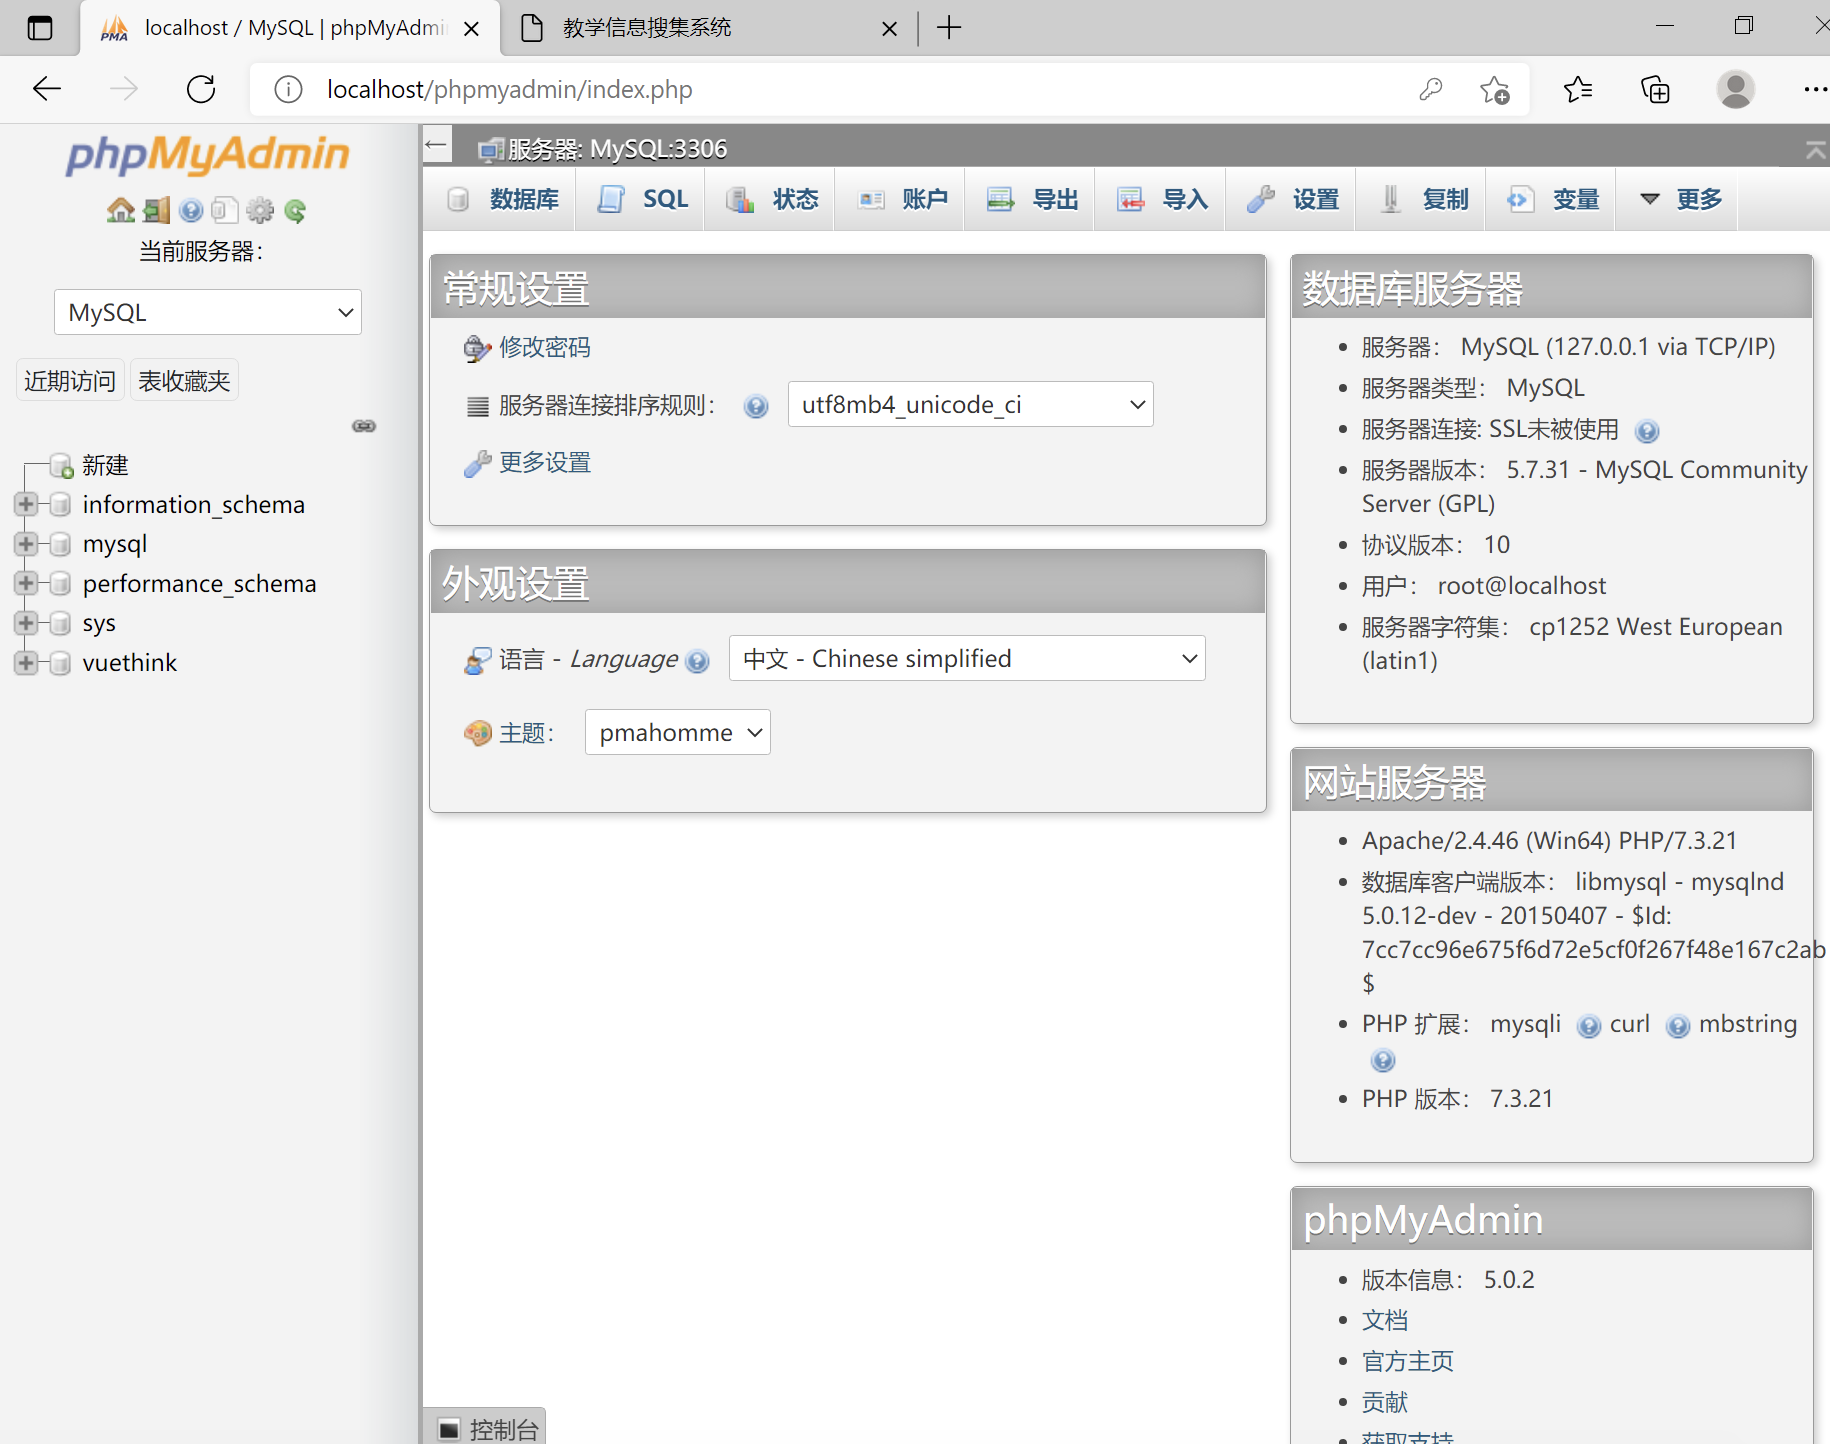Image resolution: width=1830 pixels, height=1444 pixels.
Task: Expand the information_schema database node
Action: pos(26,504)
